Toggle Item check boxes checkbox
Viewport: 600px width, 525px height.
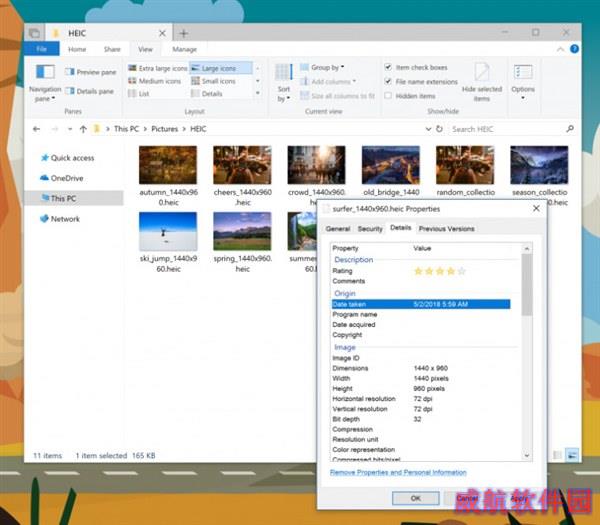(x=388, y=67)
